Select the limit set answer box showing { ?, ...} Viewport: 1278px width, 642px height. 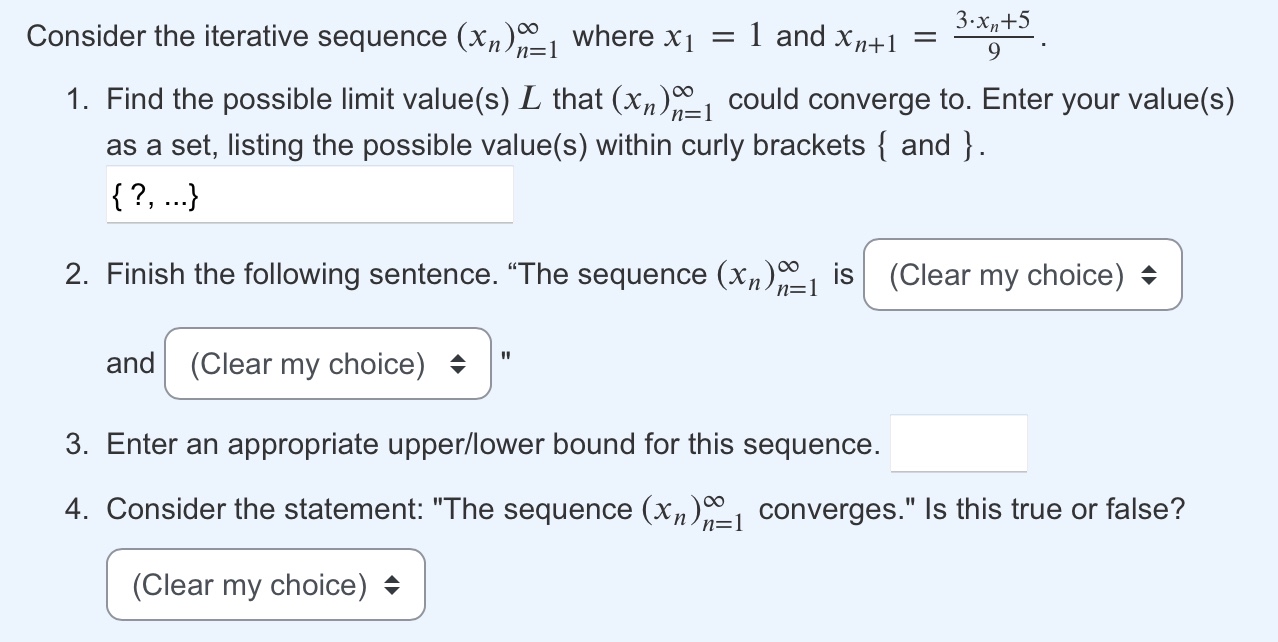[310, 194]
